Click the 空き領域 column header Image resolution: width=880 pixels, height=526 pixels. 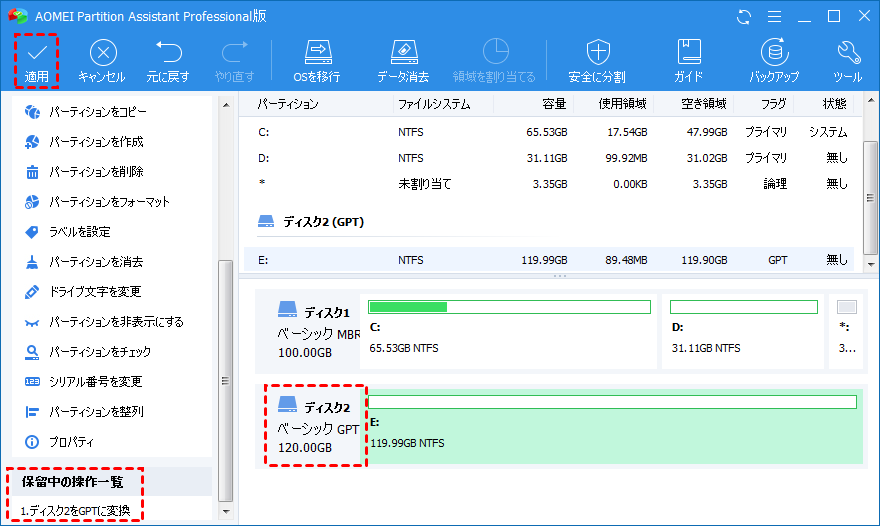pyautogui.click(x=704, y=104)
